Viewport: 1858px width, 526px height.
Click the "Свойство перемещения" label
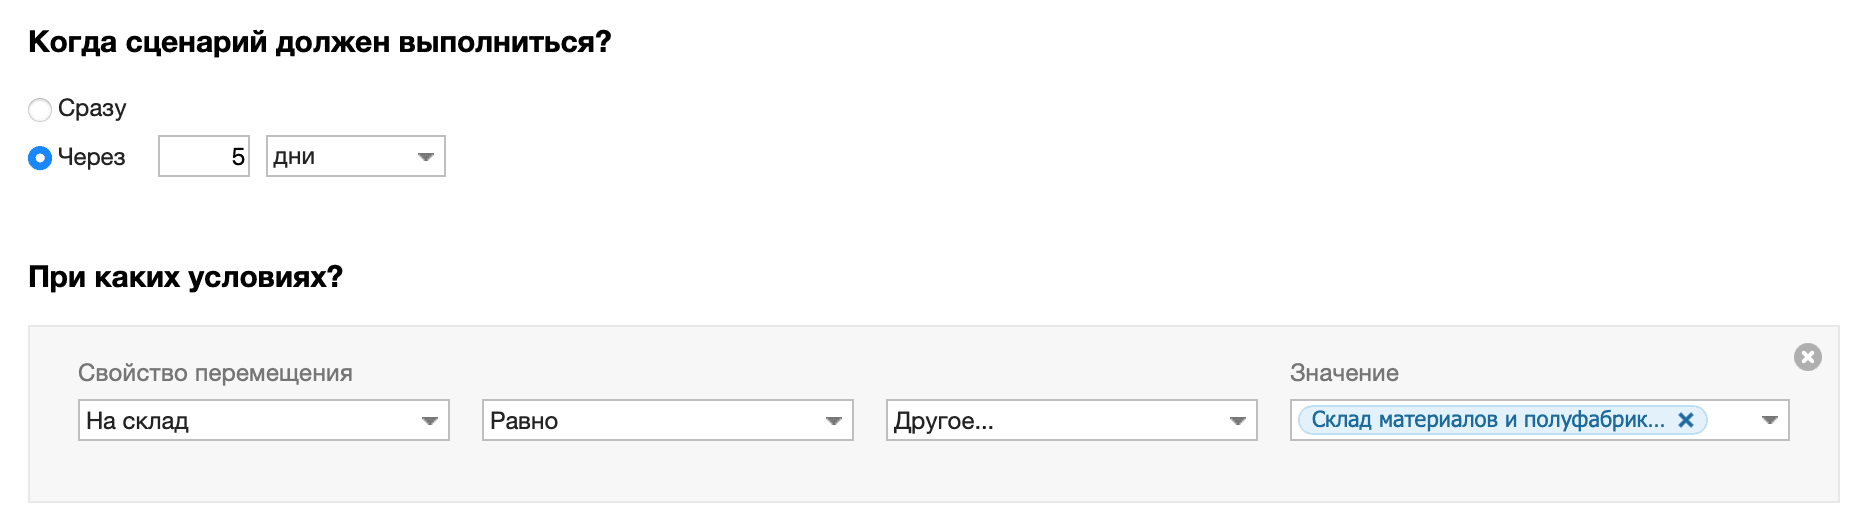tap(215, 373)
